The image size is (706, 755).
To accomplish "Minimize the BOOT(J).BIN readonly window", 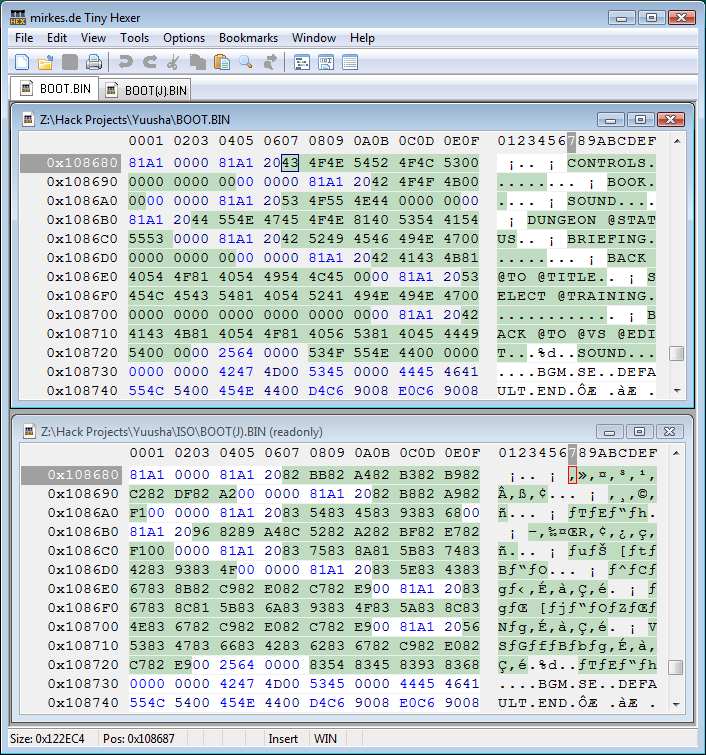I will 610,431.
